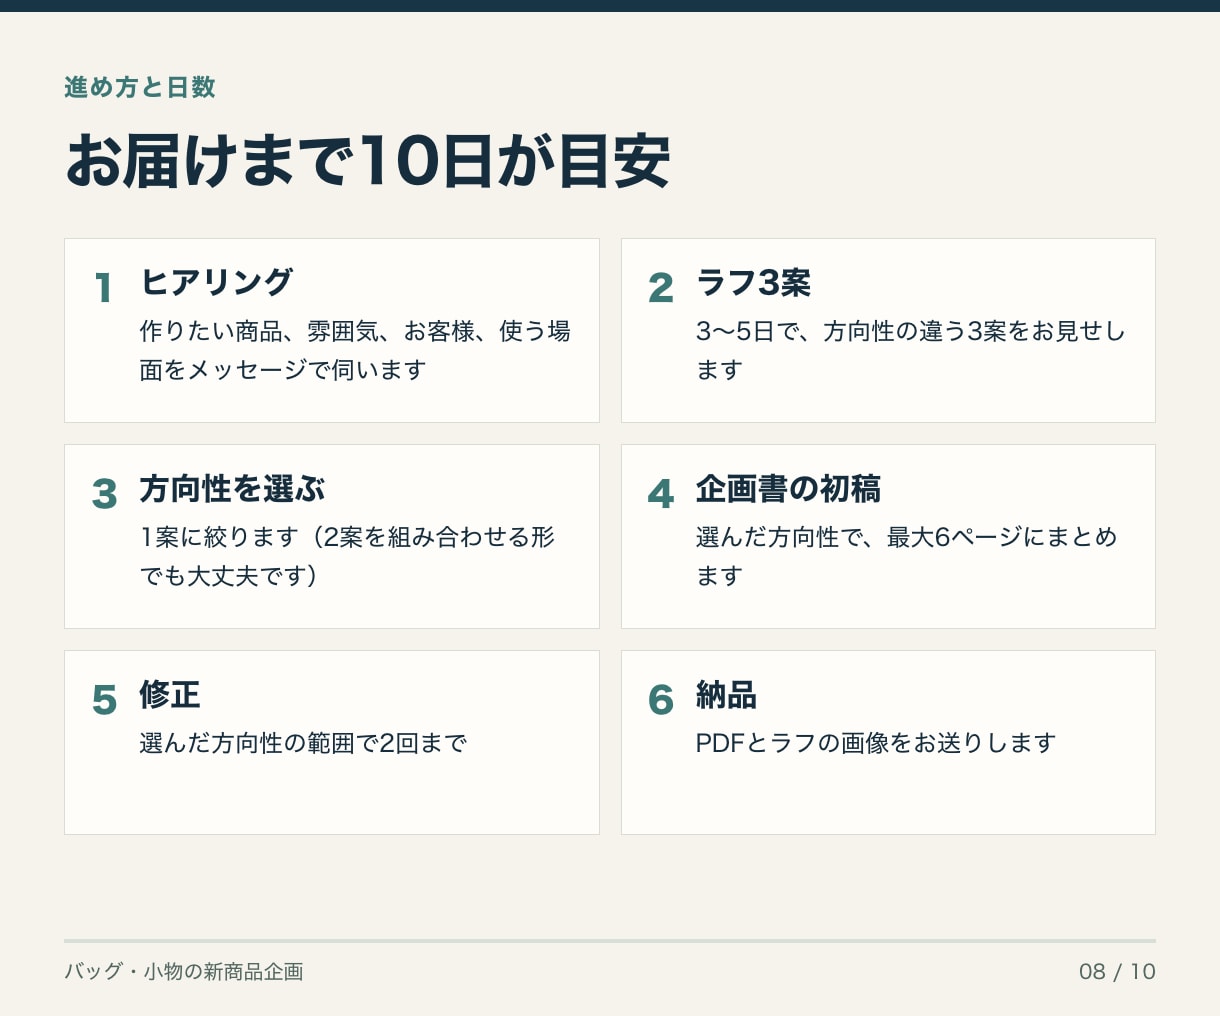1220x1016 pixels.
Task: Click the step number 1 beside ヒアリング
Action: tap(103, 289)
